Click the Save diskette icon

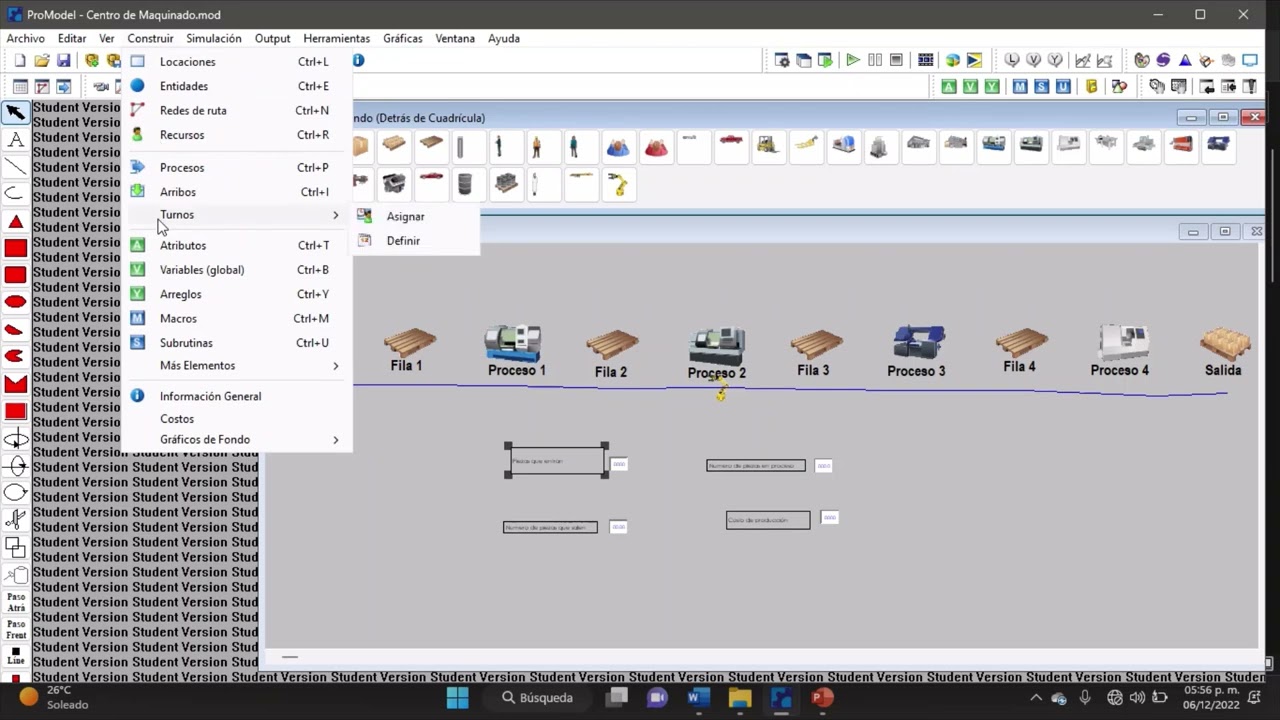click(64, 61)
